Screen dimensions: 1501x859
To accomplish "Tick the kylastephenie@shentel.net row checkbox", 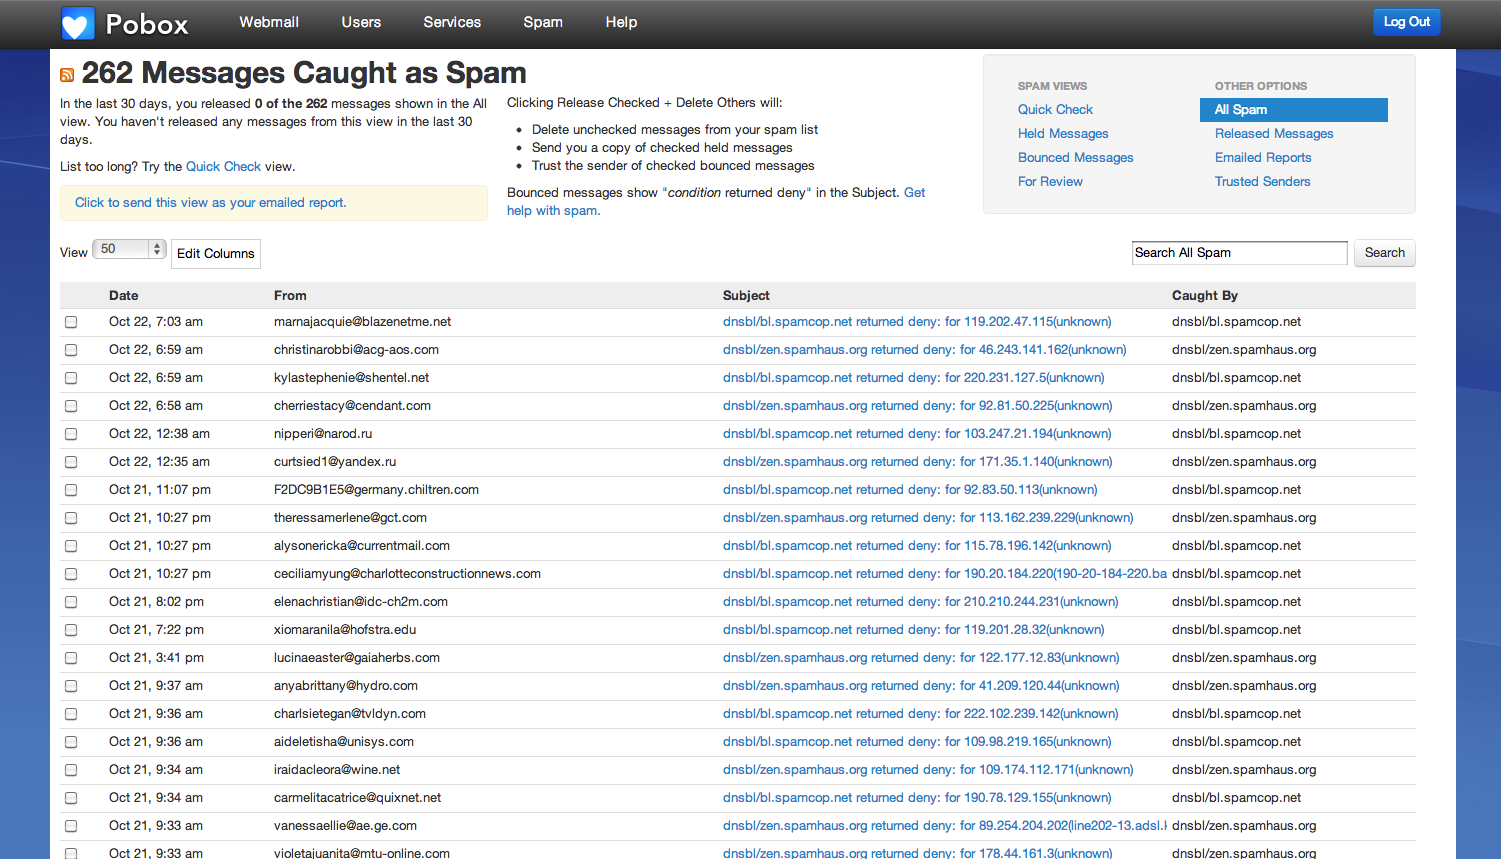I will 71,378.
